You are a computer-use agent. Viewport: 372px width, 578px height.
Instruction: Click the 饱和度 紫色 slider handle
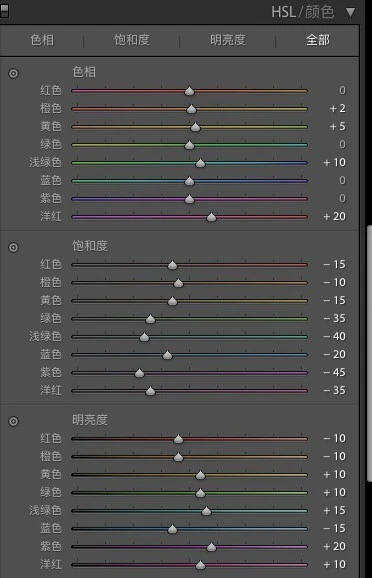point(139,373)
